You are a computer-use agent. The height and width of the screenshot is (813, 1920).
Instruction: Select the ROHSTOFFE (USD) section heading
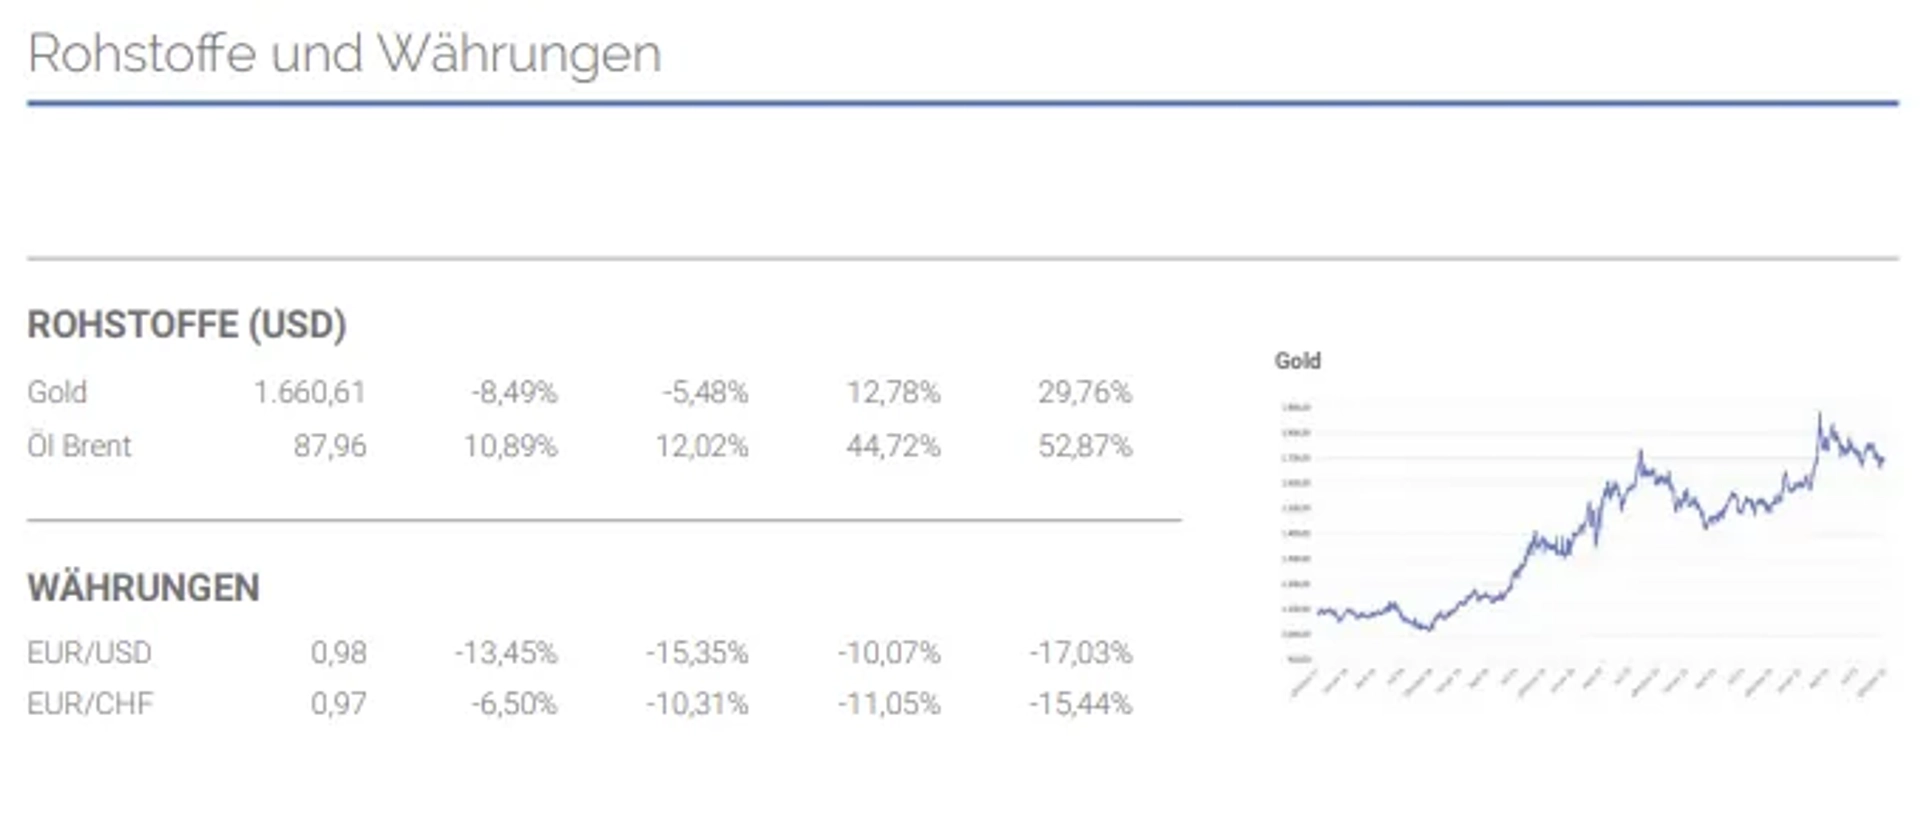pos(186,325)
